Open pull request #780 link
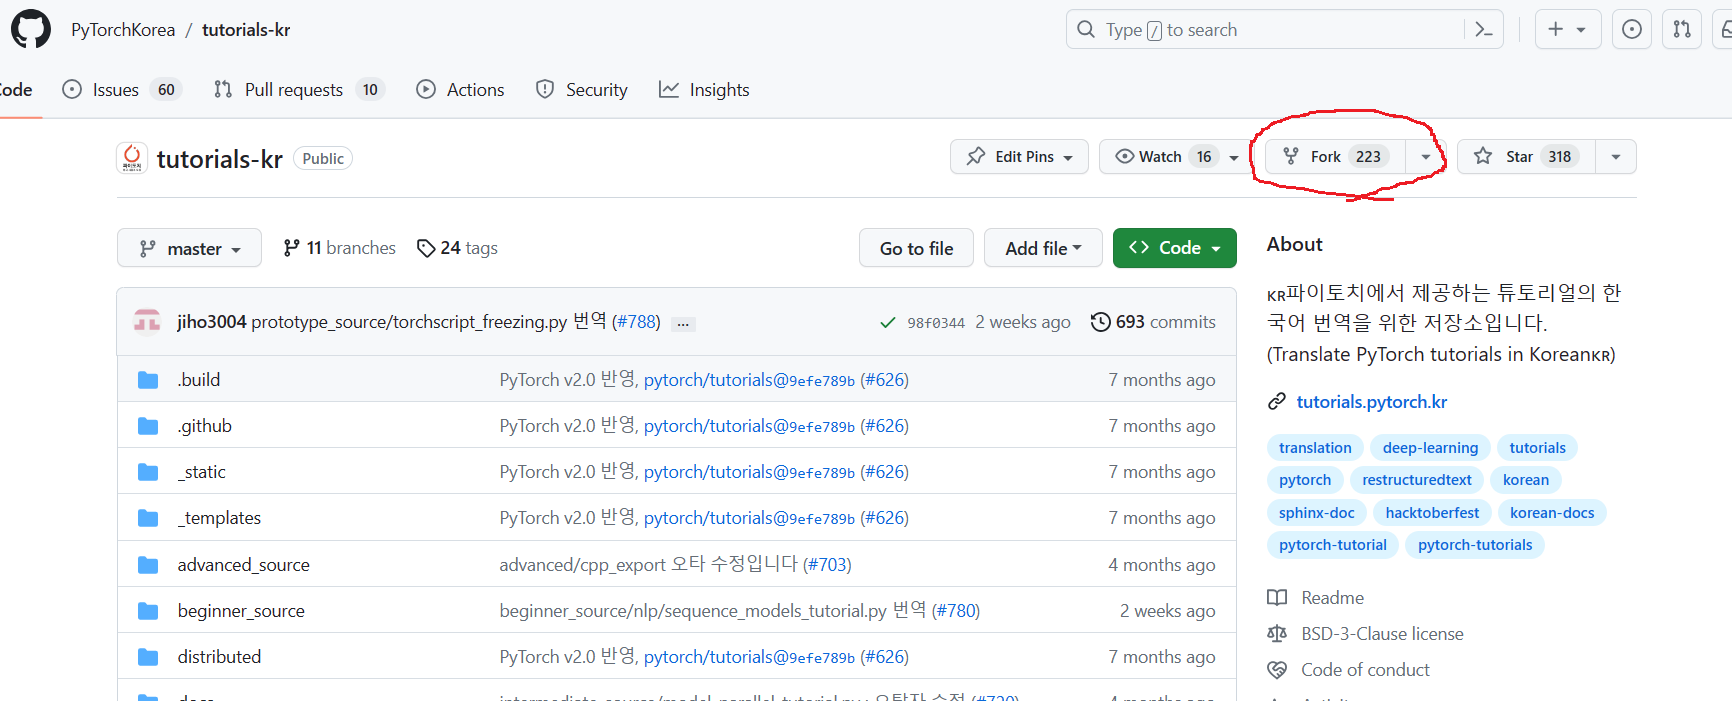 click(955, 611)
